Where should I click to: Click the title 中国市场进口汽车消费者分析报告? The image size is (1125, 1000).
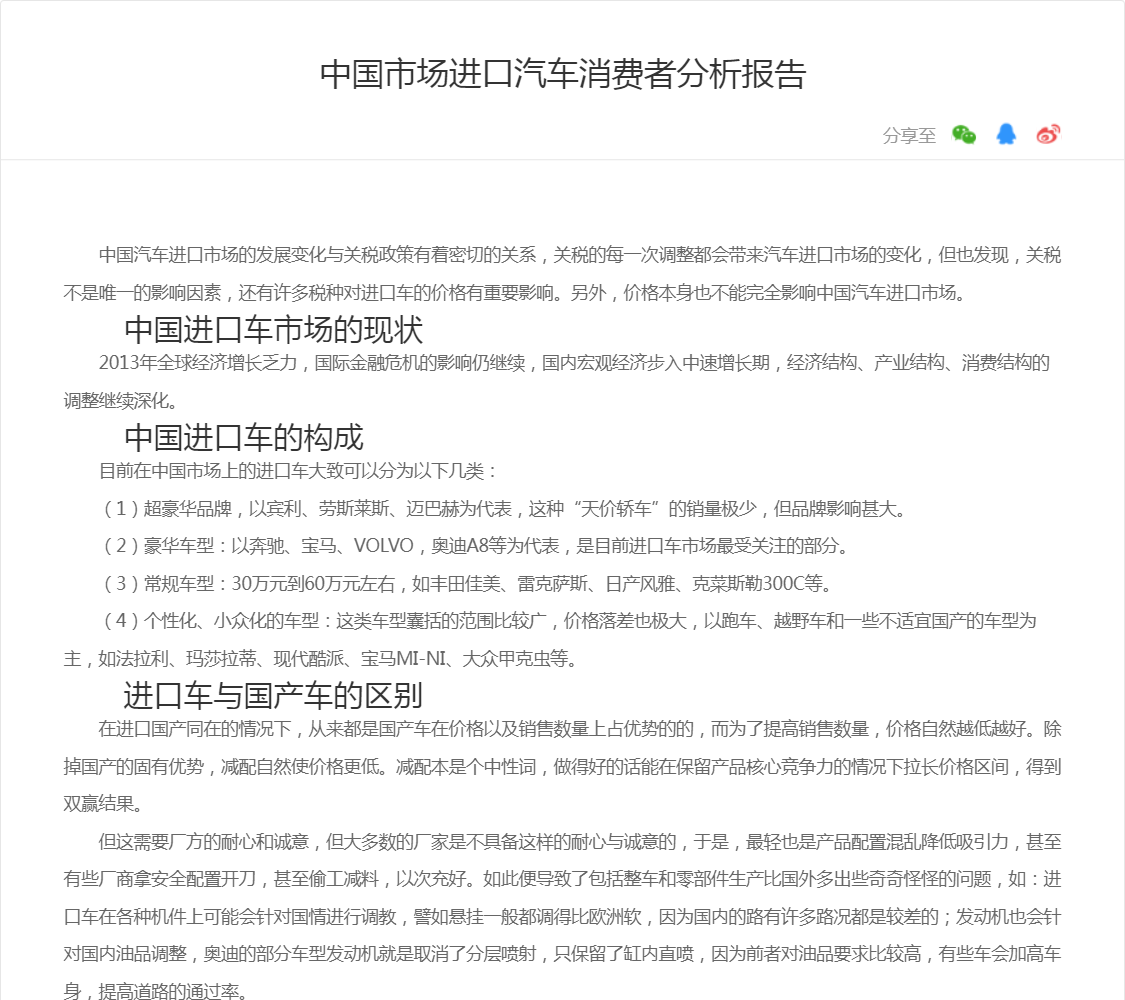(x=562, y=74)
